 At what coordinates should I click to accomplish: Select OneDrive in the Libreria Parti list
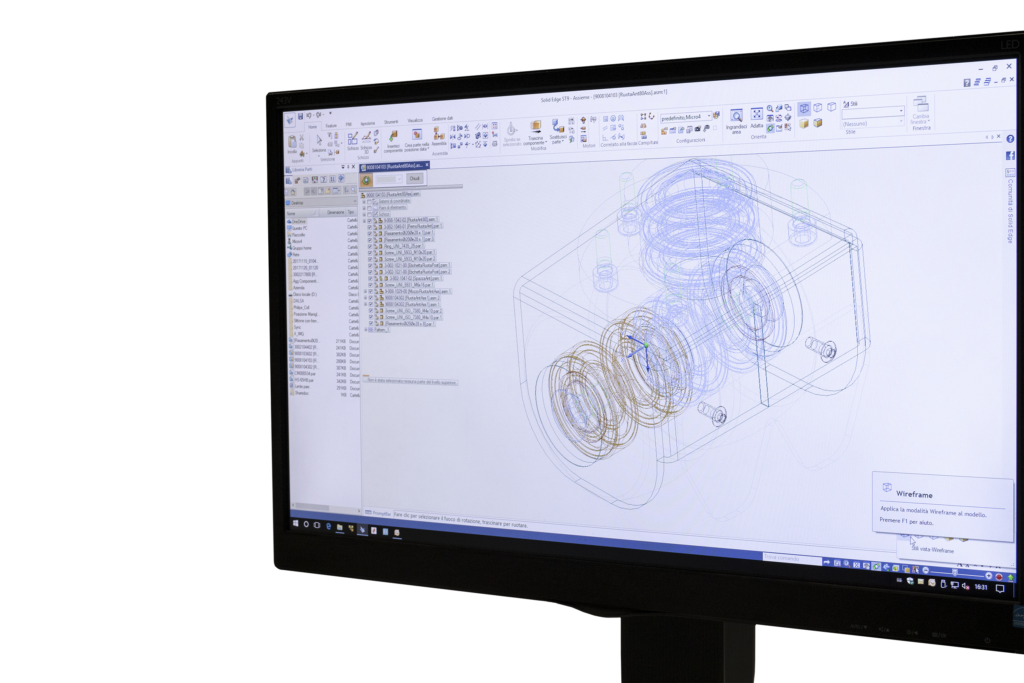click(x=298, y=221)
